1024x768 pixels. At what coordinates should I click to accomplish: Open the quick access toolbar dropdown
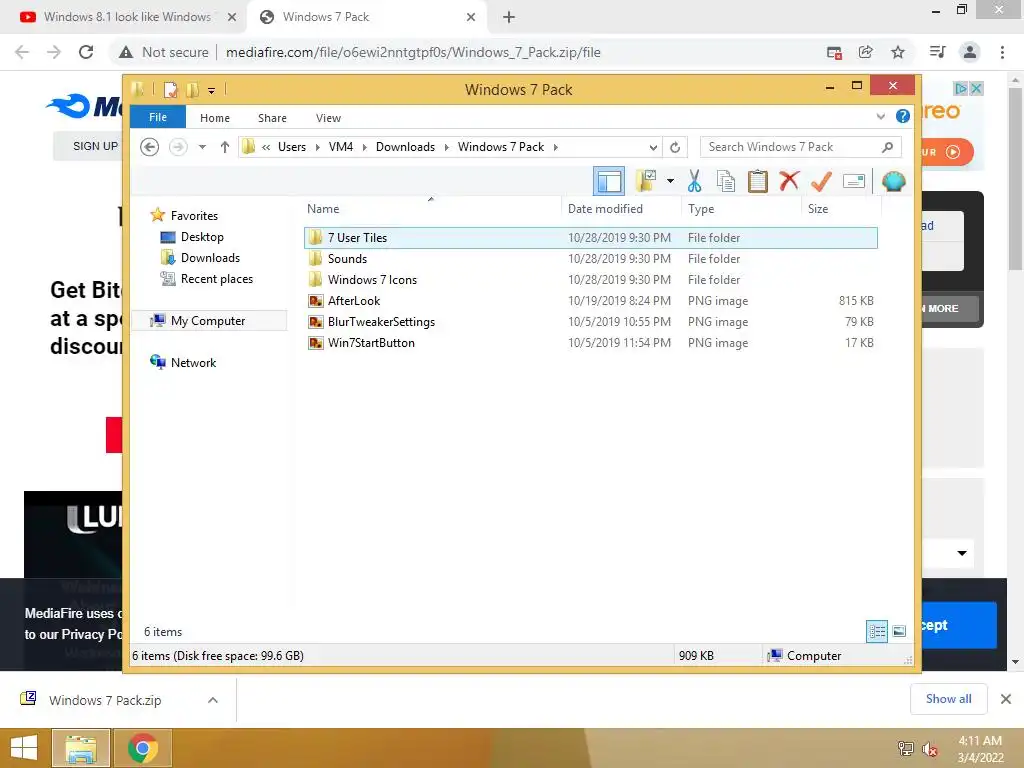click(x=212, y=90)
